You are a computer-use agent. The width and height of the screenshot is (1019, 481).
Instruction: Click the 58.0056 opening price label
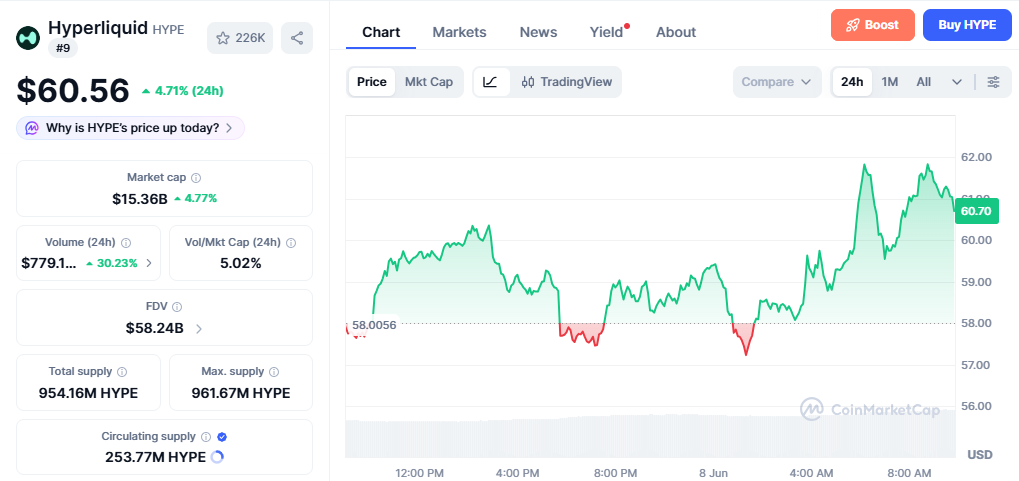click(374, 325)
